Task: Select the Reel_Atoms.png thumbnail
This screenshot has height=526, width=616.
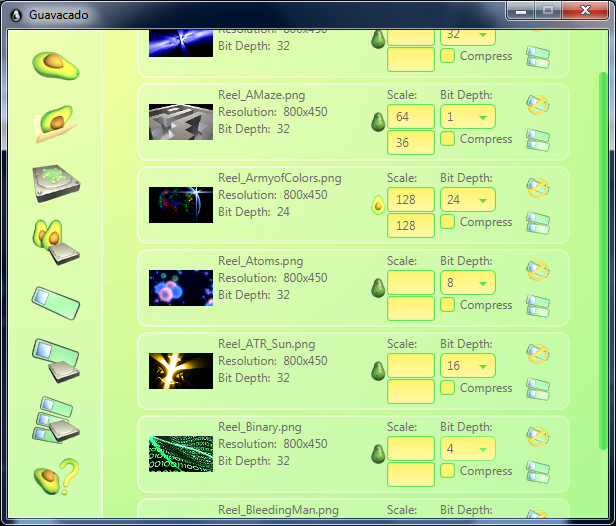Action: 181,288
